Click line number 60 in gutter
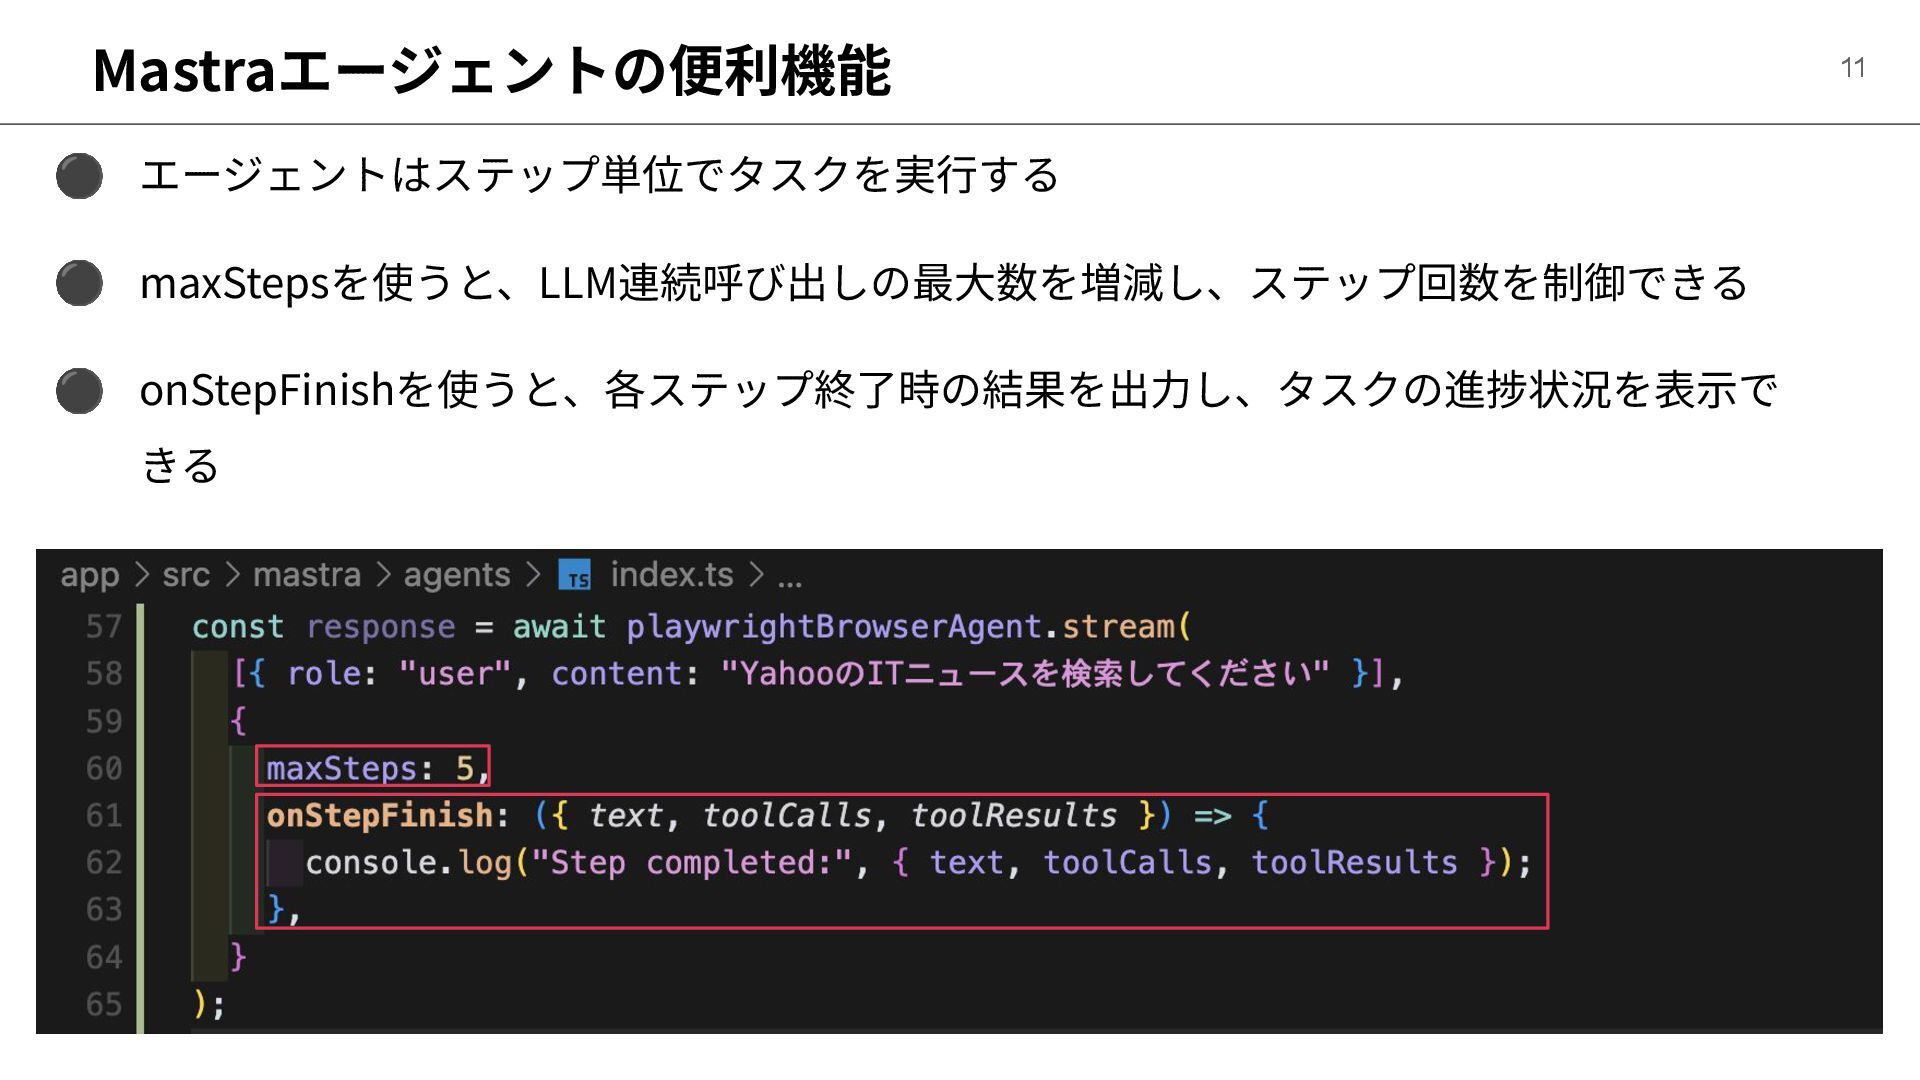This screenshot has height=1080, width=1920. [x=103, y=769]
